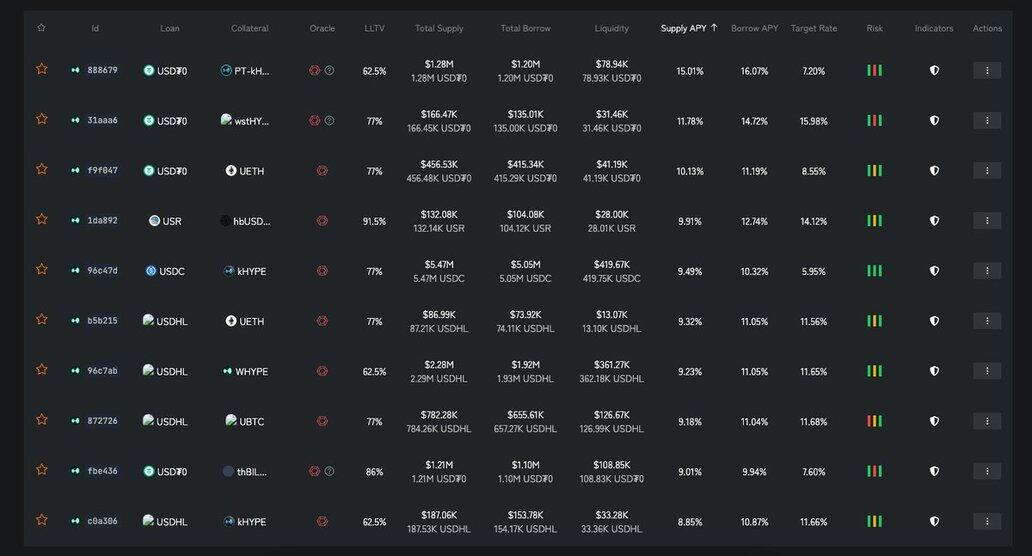Click the favorites star column header
1032x556 pixels.
coord(41,28)
